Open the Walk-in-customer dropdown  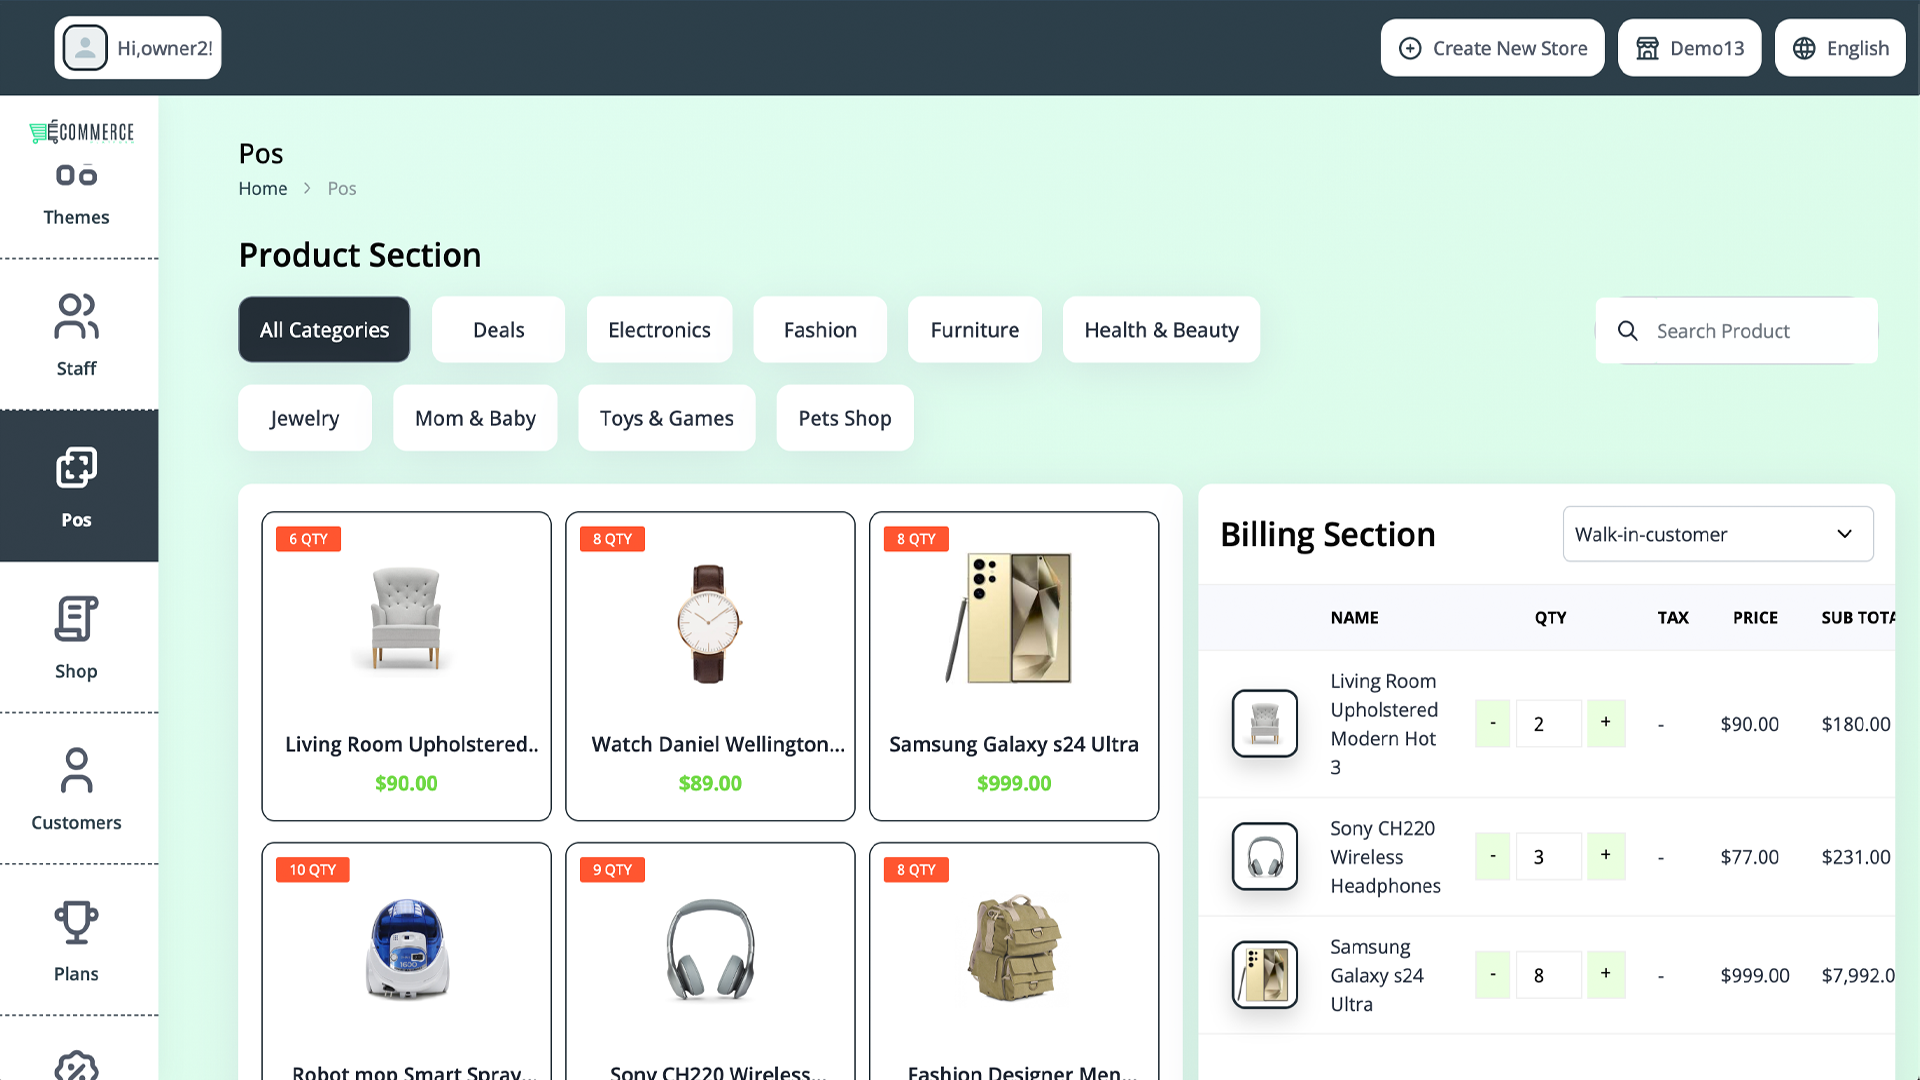[x=1718, y=534]
